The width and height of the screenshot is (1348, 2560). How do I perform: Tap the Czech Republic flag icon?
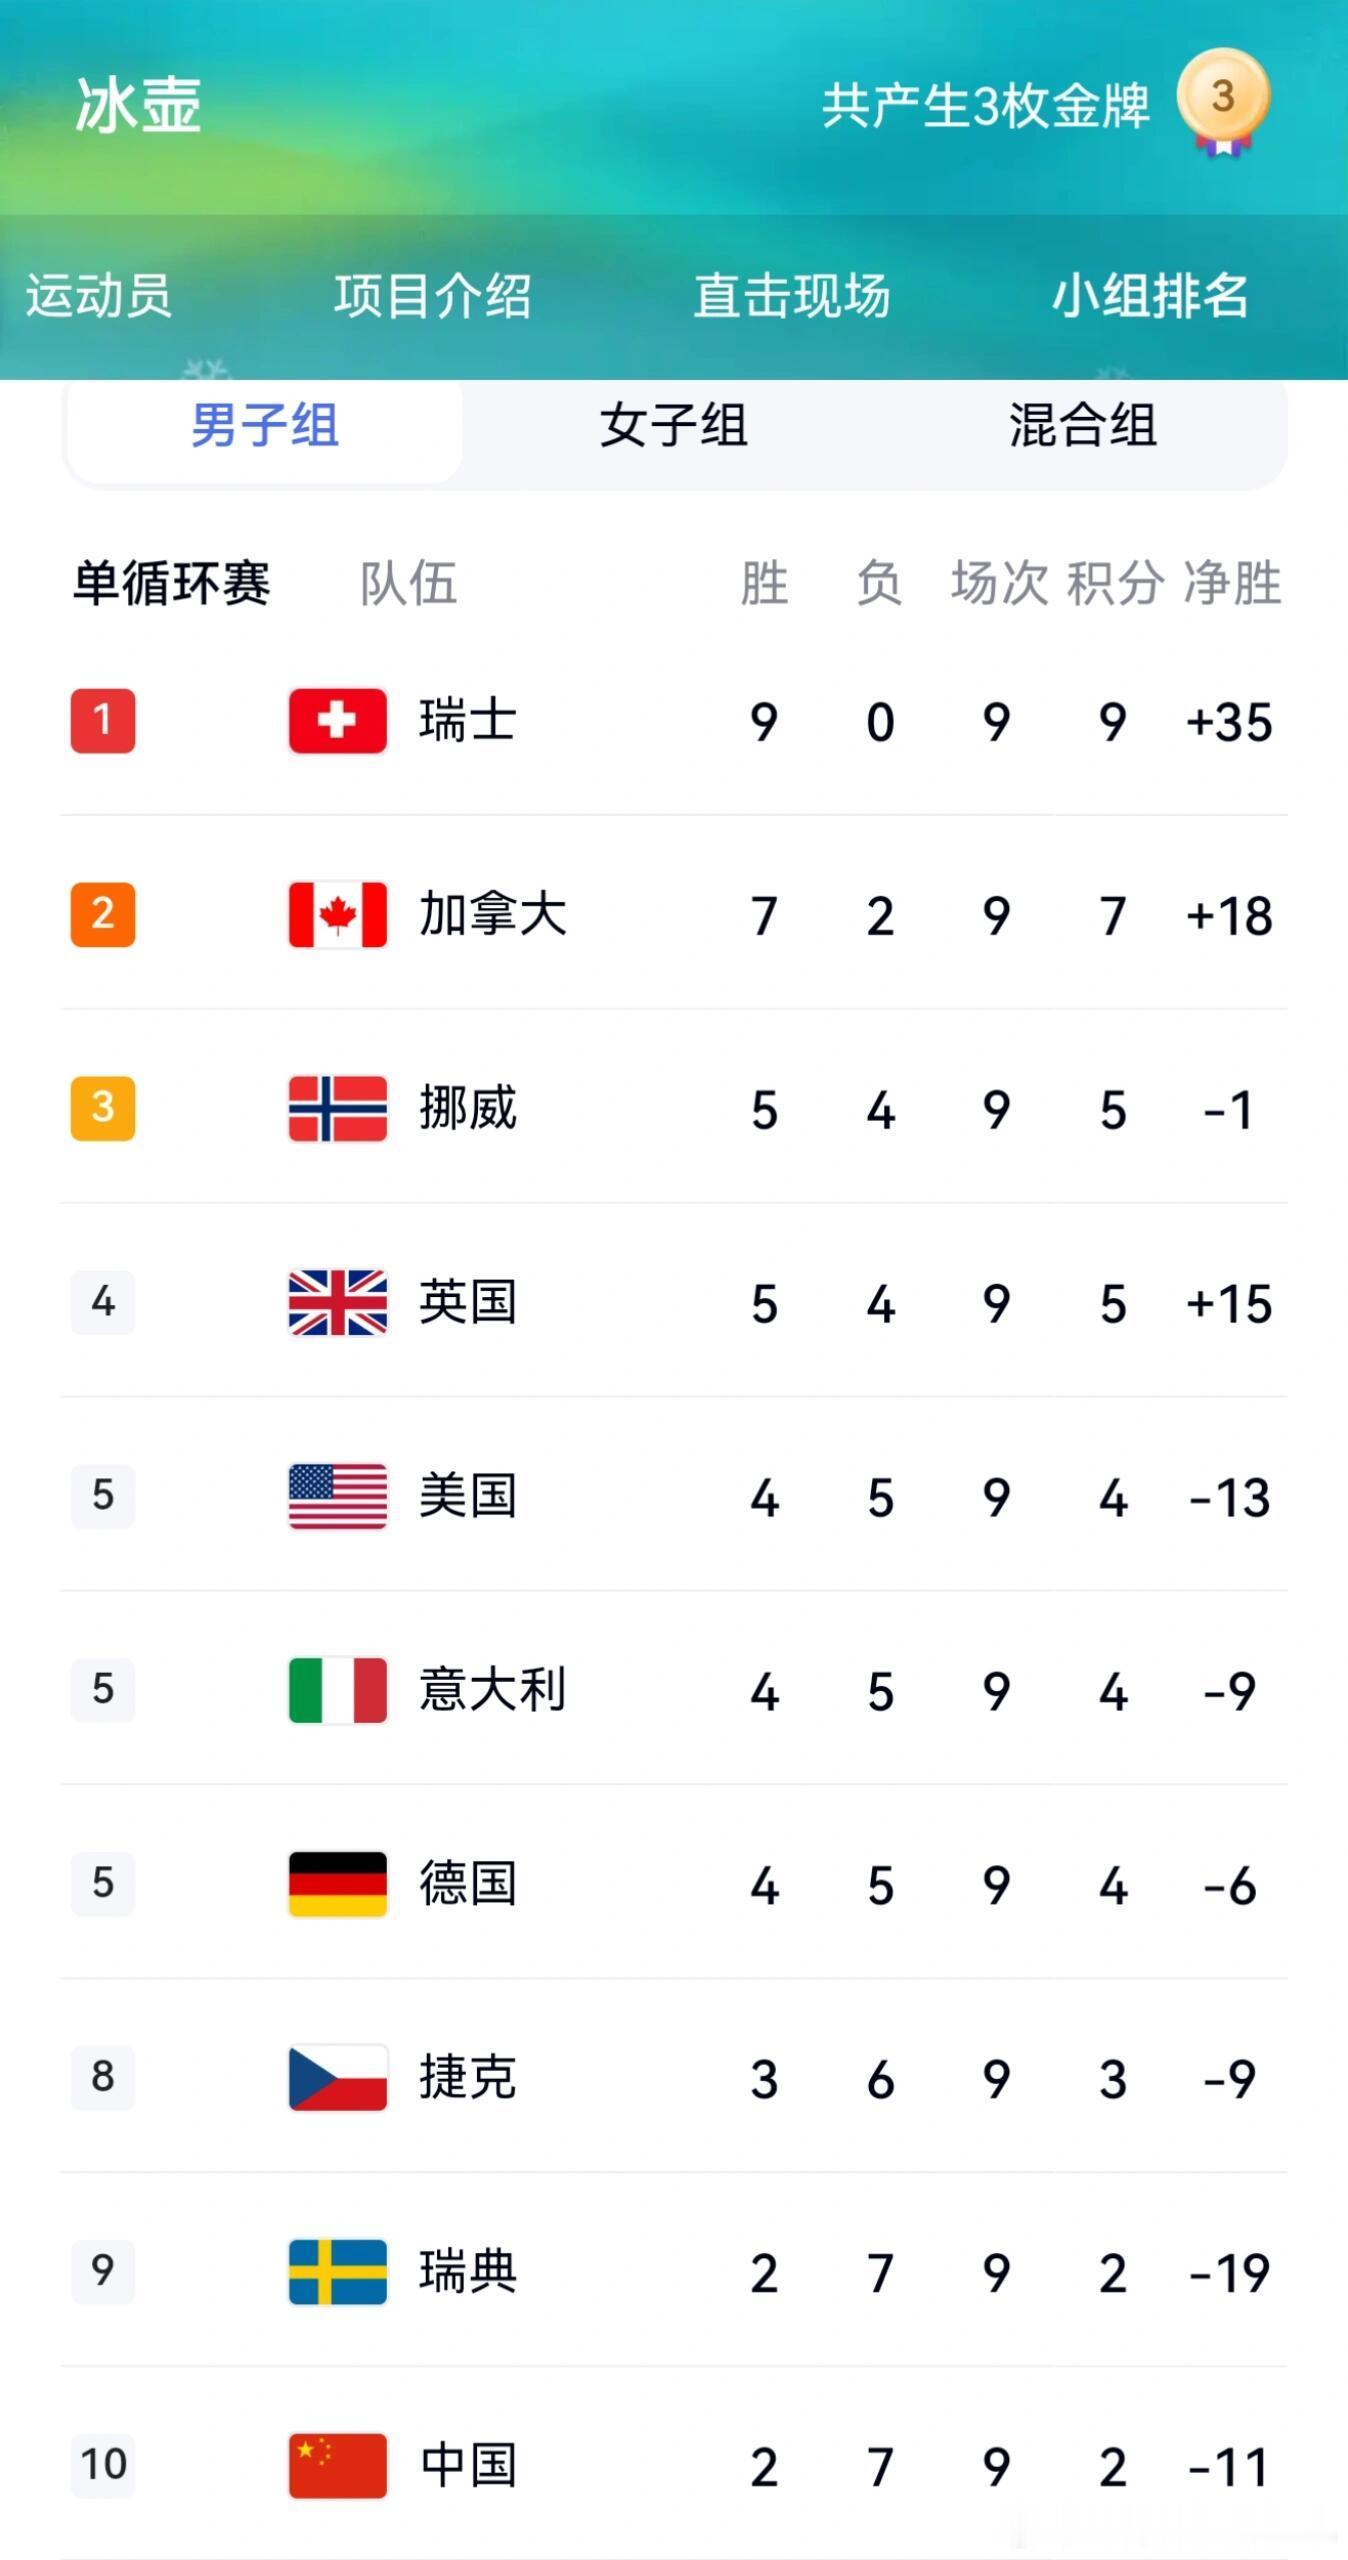(338, 2078)
